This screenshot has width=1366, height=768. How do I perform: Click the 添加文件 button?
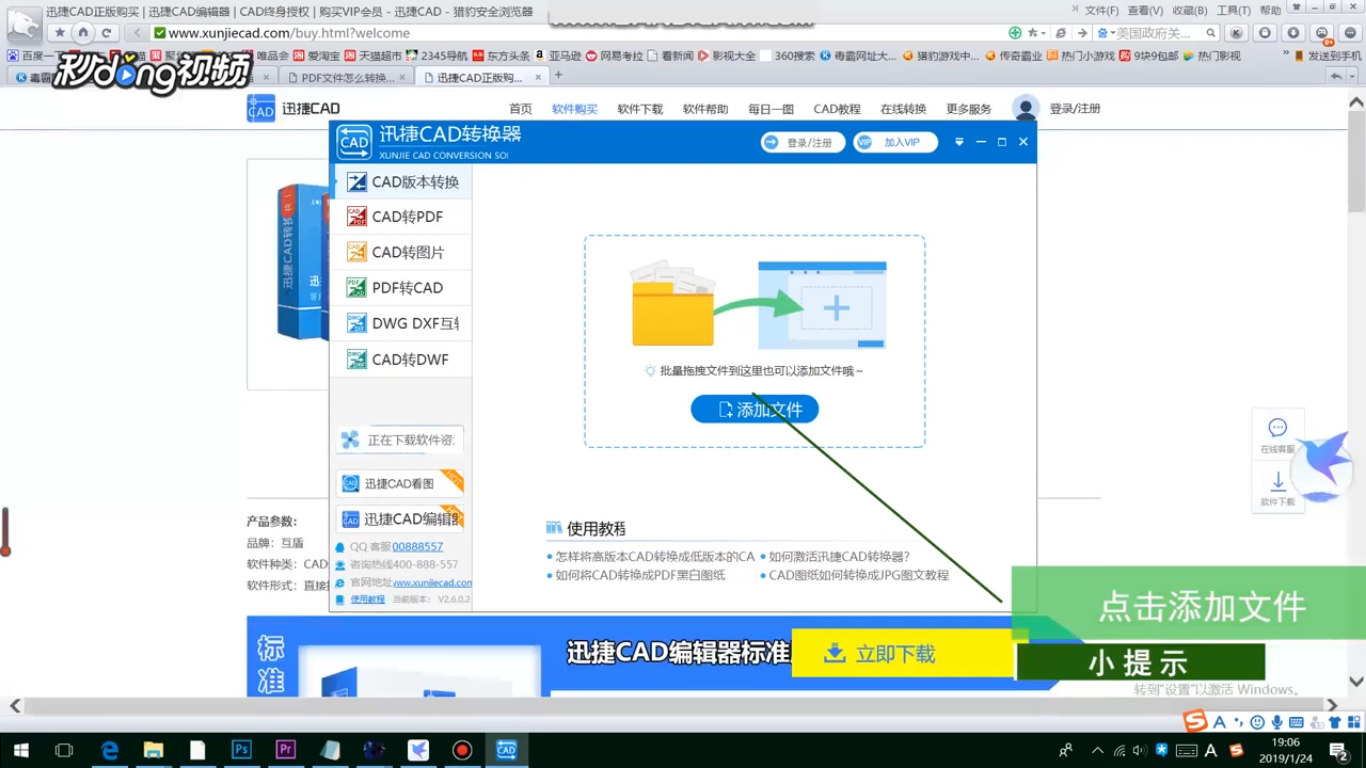[x=754, y=409]
